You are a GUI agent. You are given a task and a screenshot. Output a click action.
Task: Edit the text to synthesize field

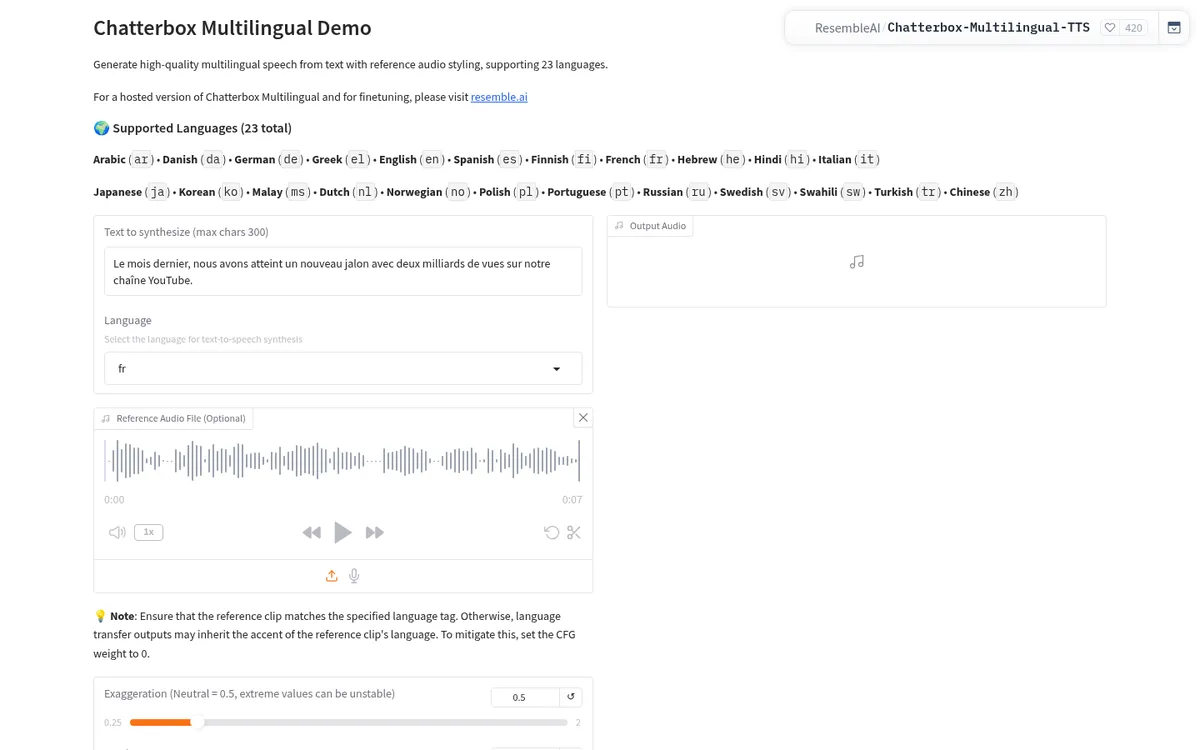pos(343,271)
